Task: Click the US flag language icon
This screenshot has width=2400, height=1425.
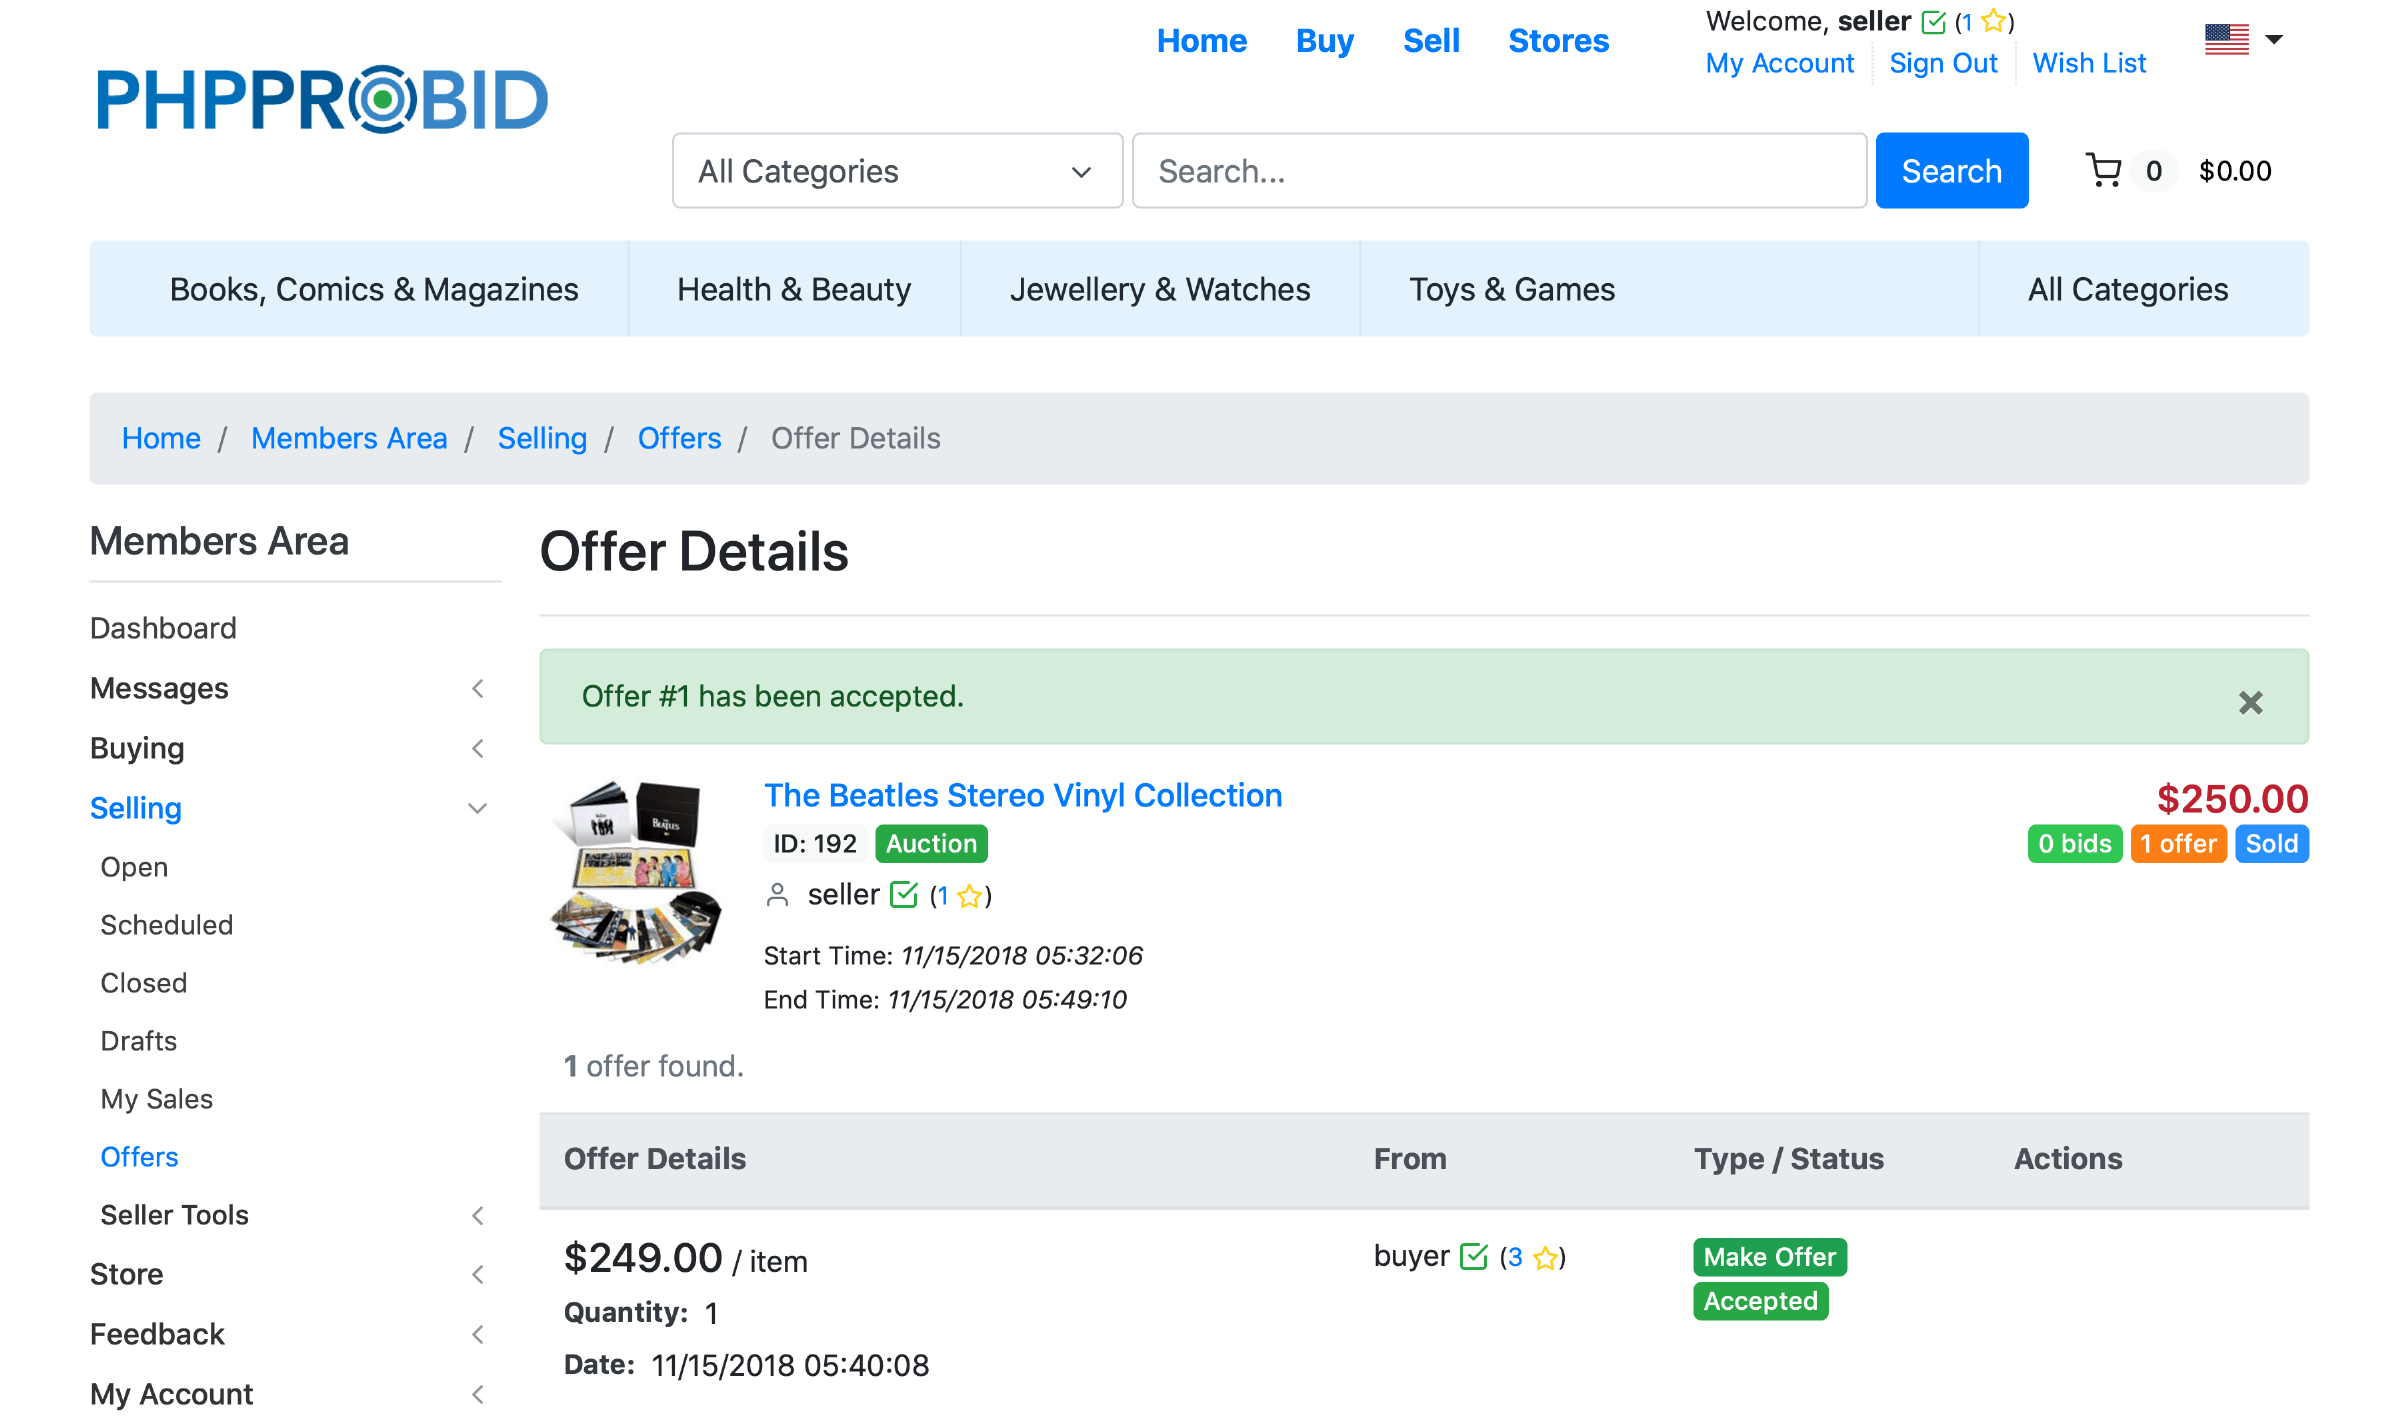Action: (x=2226, y=40)
